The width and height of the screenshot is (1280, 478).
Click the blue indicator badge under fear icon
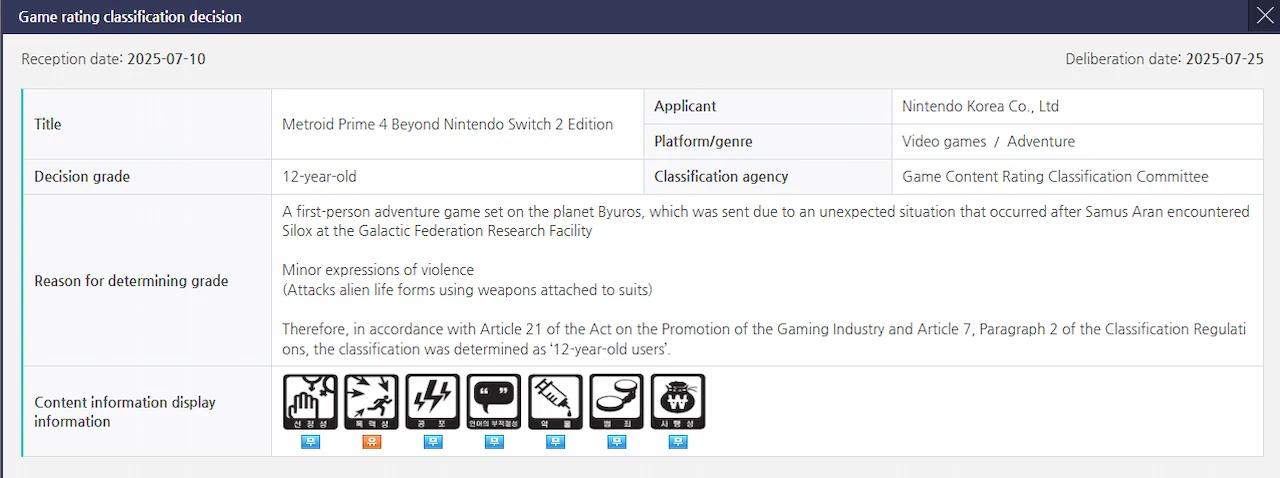pos(432,441)
